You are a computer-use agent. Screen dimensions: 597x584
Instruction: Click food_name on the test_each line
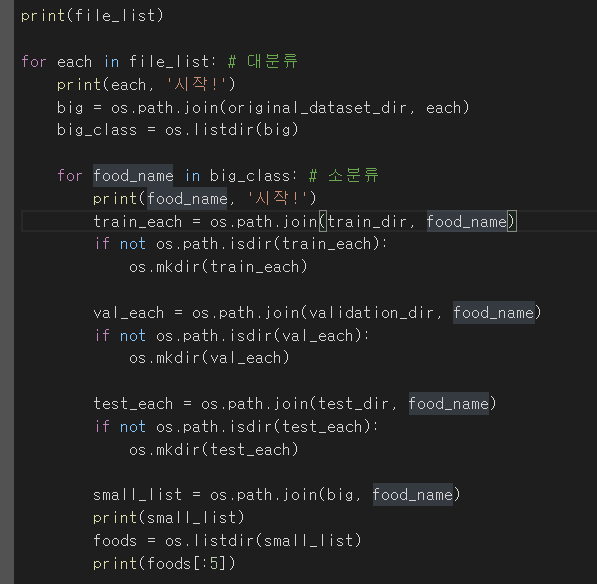click(x=449, y=404)
